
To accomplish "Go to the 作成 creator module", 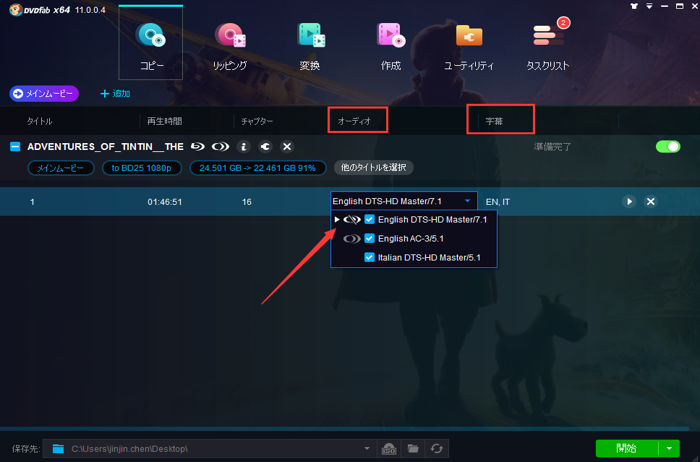I will tap(391, 46).
